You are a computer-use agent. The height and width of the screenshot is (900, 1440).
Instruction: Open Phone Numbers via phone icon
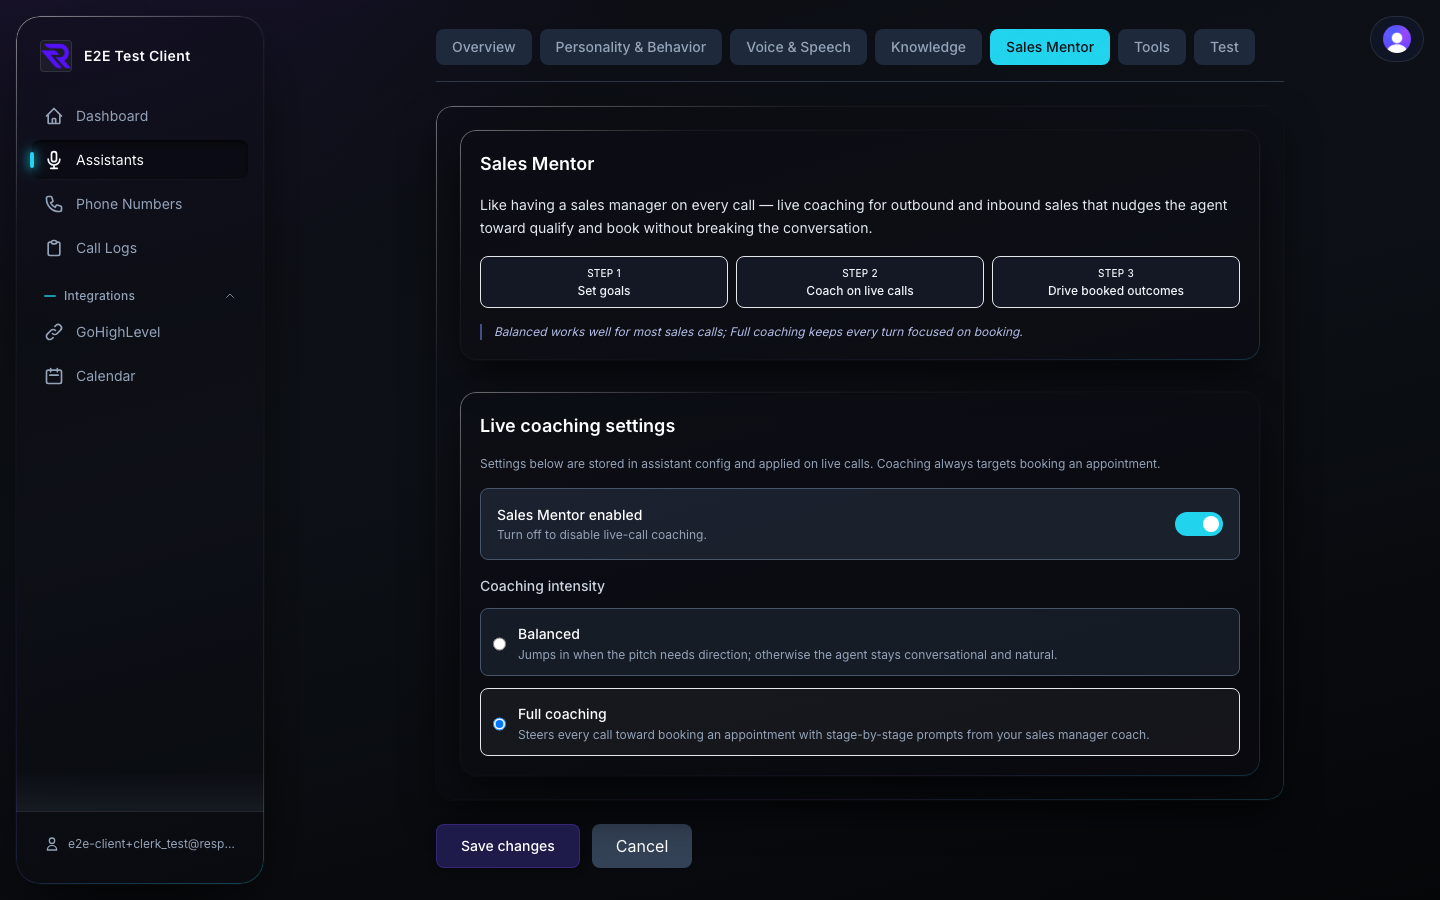[x=54, y=204]
